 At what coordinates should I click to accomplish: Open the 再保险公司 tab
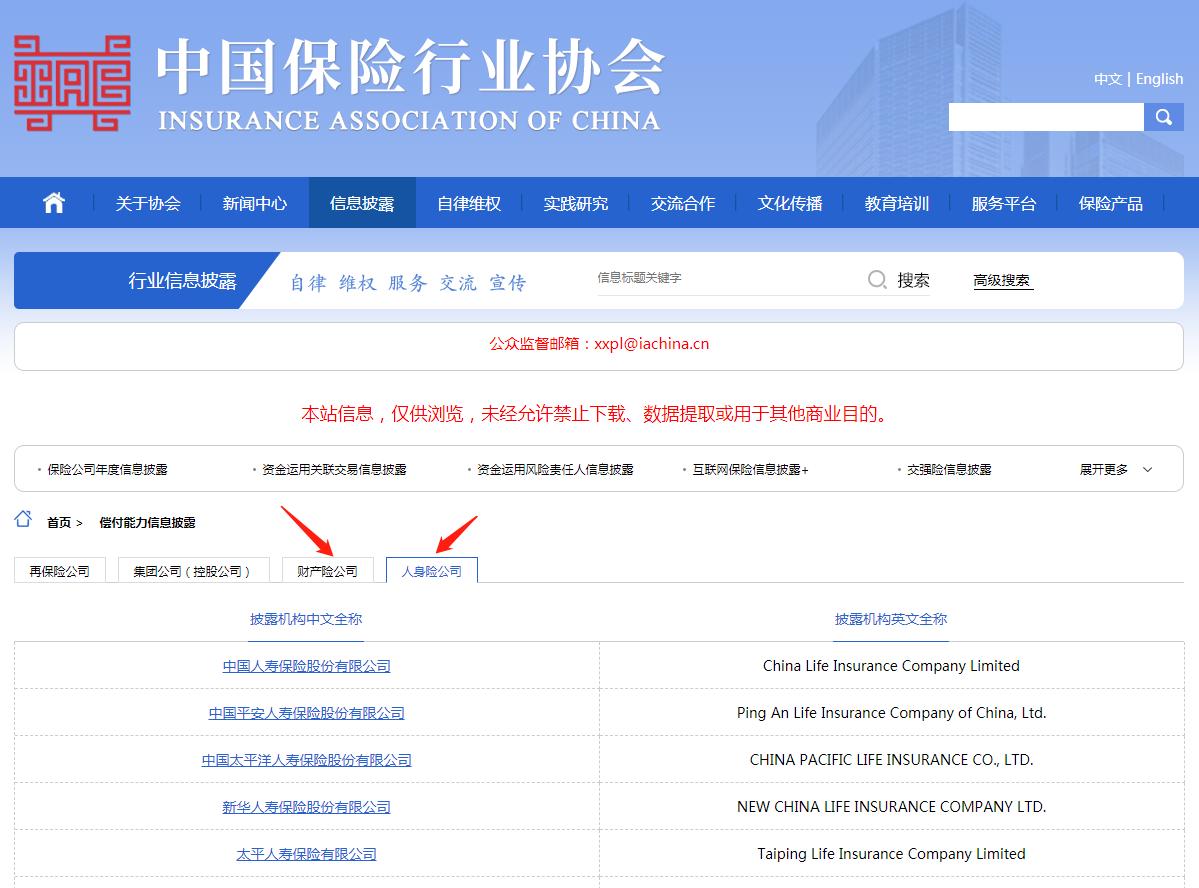59,570
